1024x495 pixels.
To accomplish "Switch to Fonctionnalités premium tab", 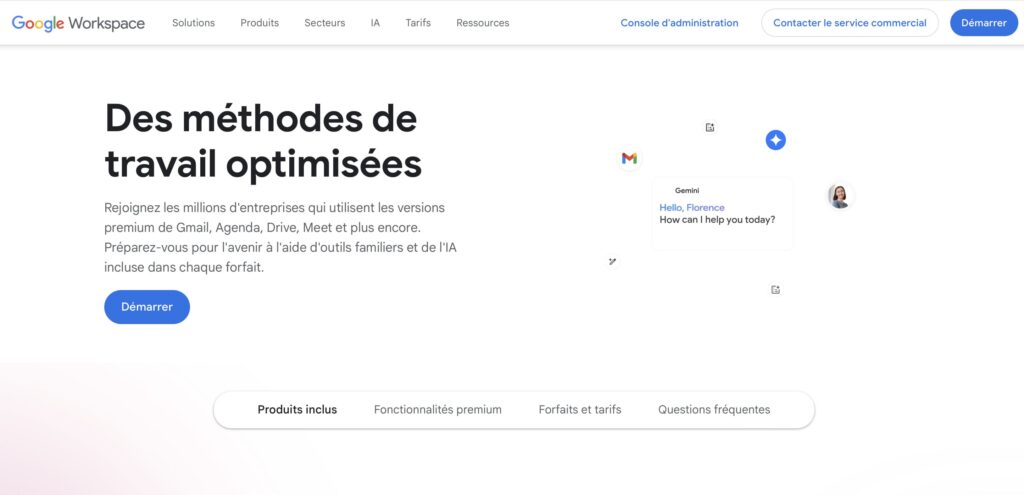I will click(x=438, y=410).
